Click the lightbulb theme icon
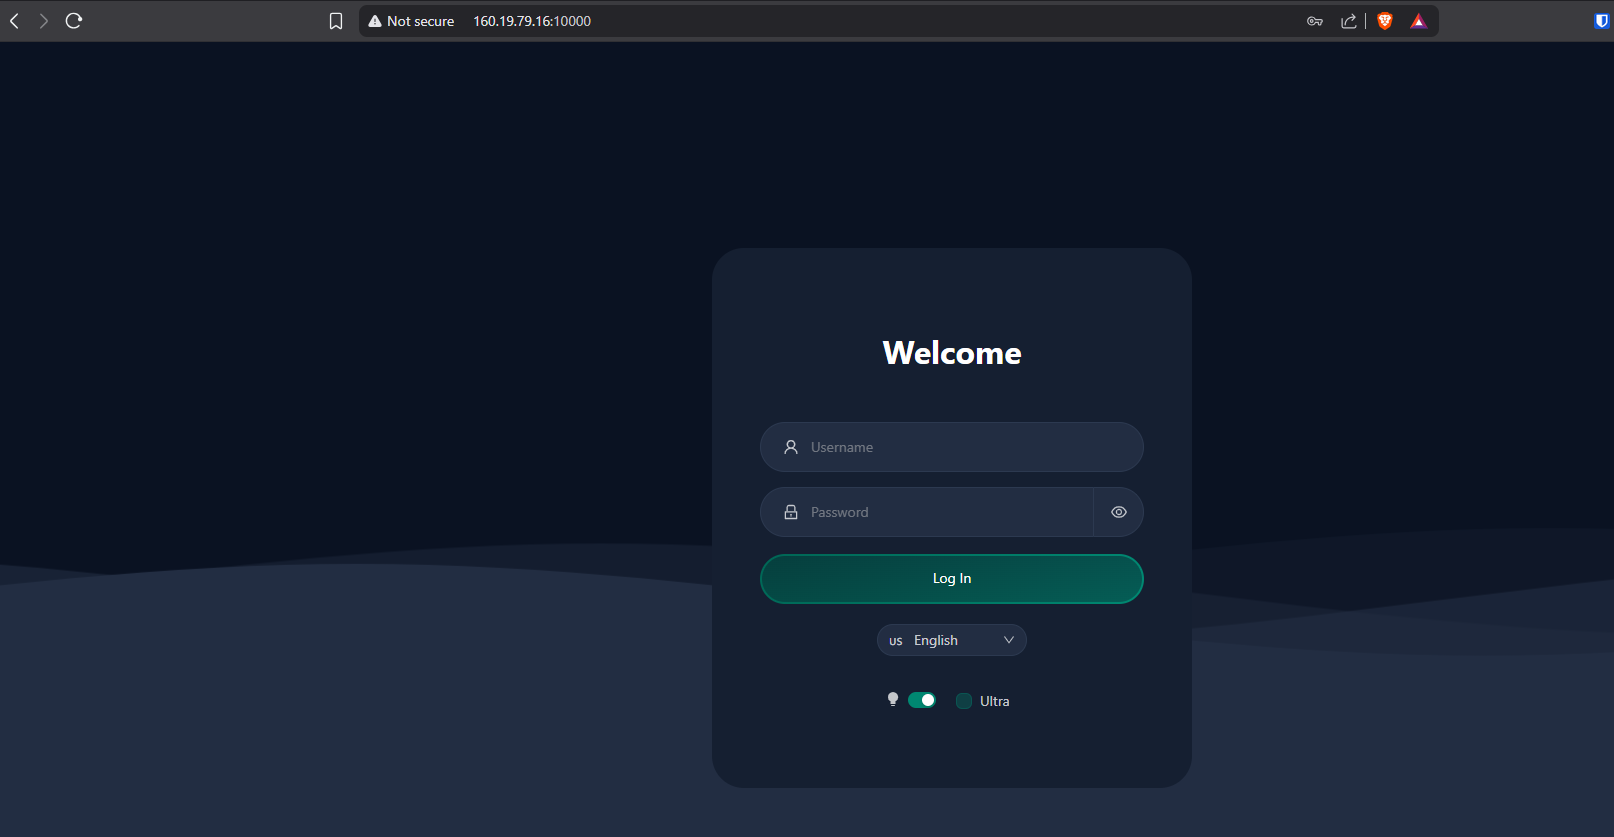Viewport: 1614px width, 837px height. coord(893,700)
